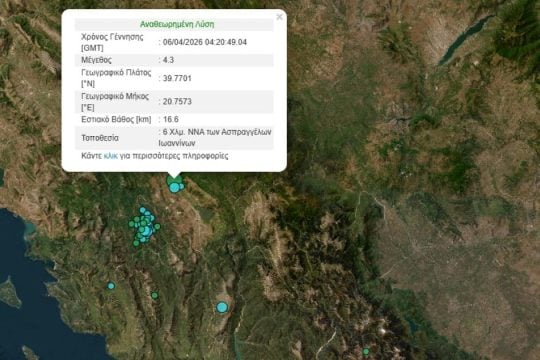Select the green marker east of the coastal cyan marker
This screenshot has width=540, height=360.
click(155, 295)
